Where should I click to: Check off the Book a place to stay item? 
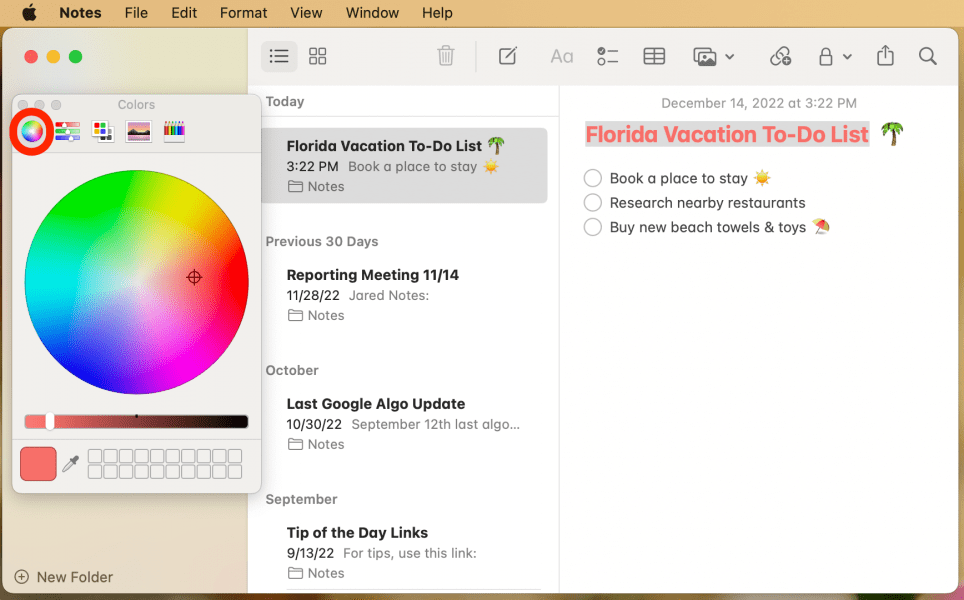[x=591, y=178]
